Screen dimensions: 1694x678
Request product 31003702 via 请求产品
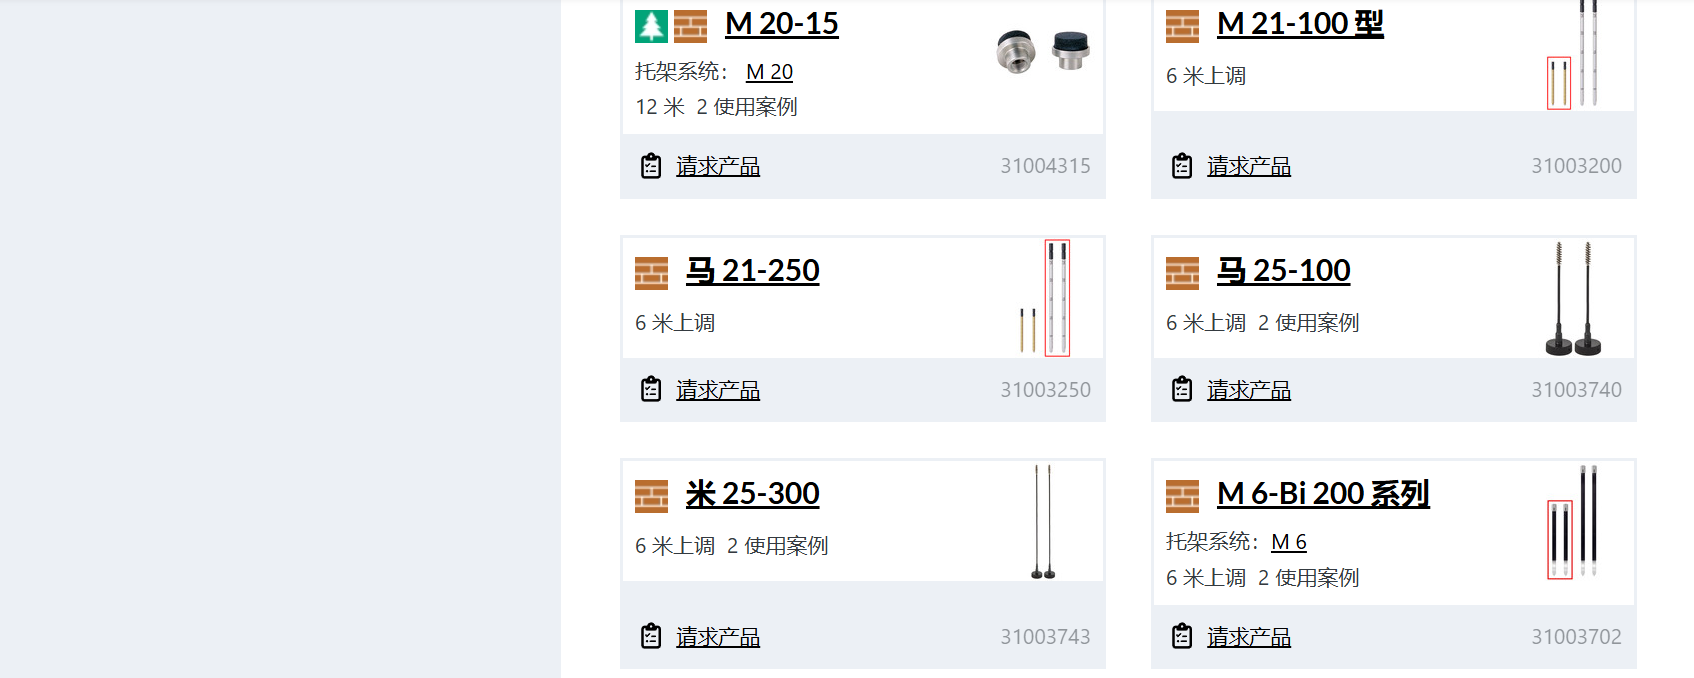tap(1248, 636)
